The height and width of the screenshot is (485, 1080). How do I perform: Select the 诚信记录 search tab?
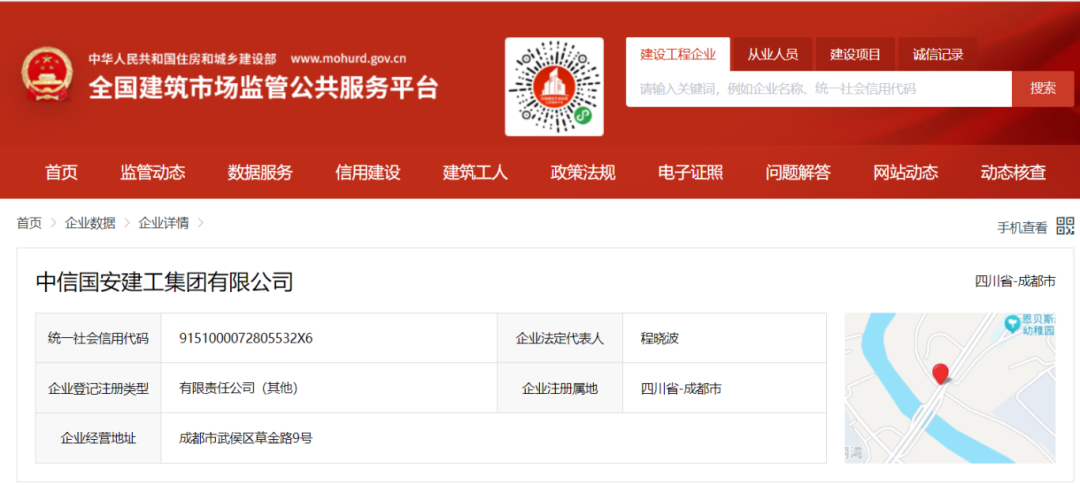tap(937, 55)
